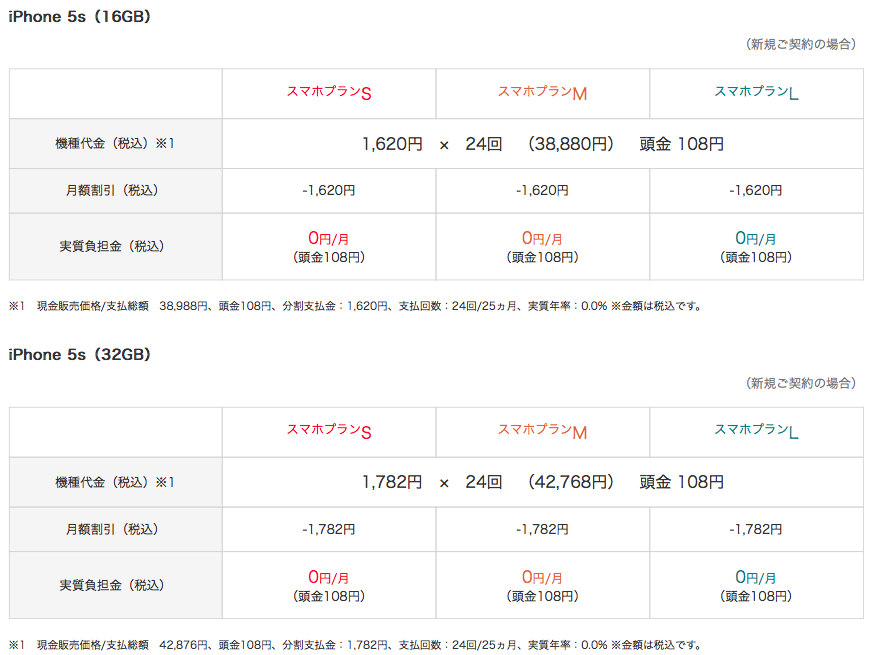Click 月額割引（税込） row label in 32GB table

pyautogui.click(x=112, y=530)
